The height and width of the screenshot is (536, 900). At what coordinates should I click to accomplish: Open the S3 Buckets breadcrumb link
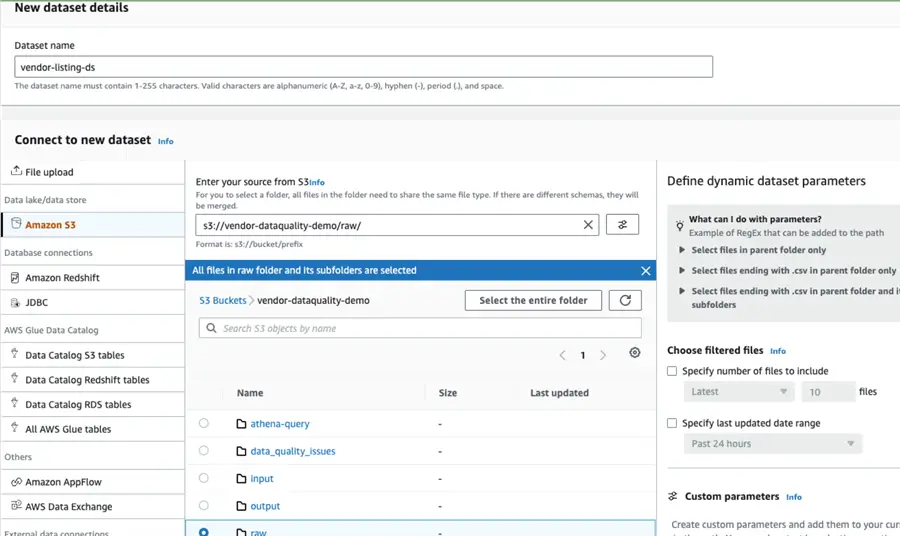[x=223, y=300]
